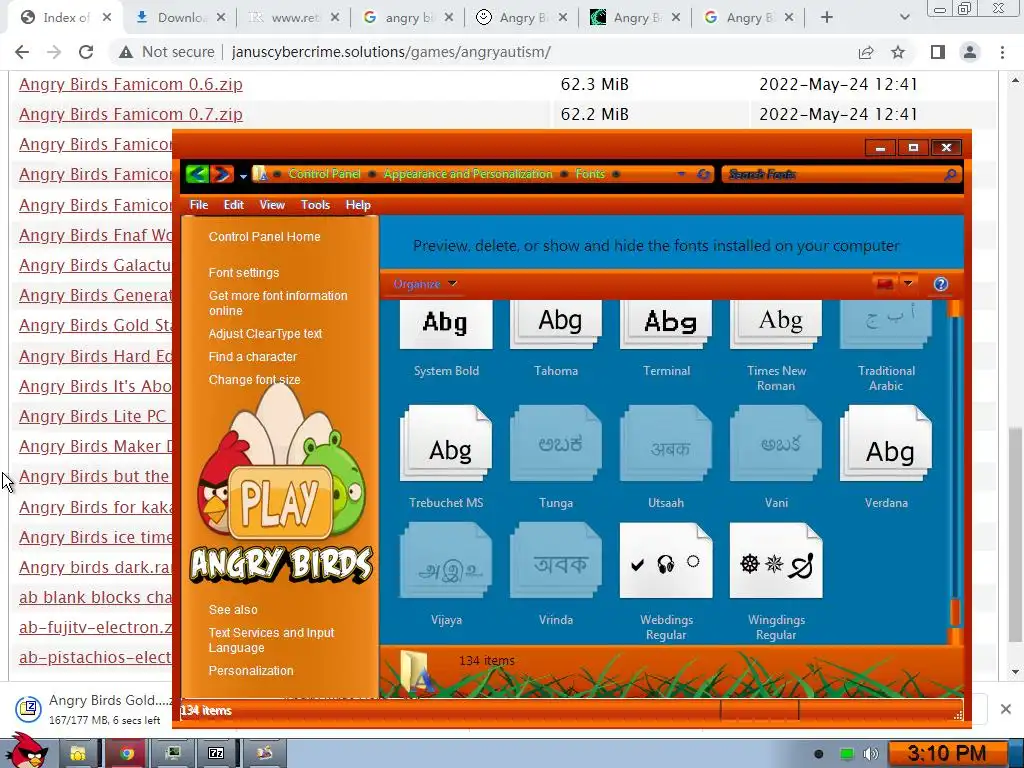
Task: Open the Trebuchet MS font icon
Action: pyautogui.click(x=446, y=443)
